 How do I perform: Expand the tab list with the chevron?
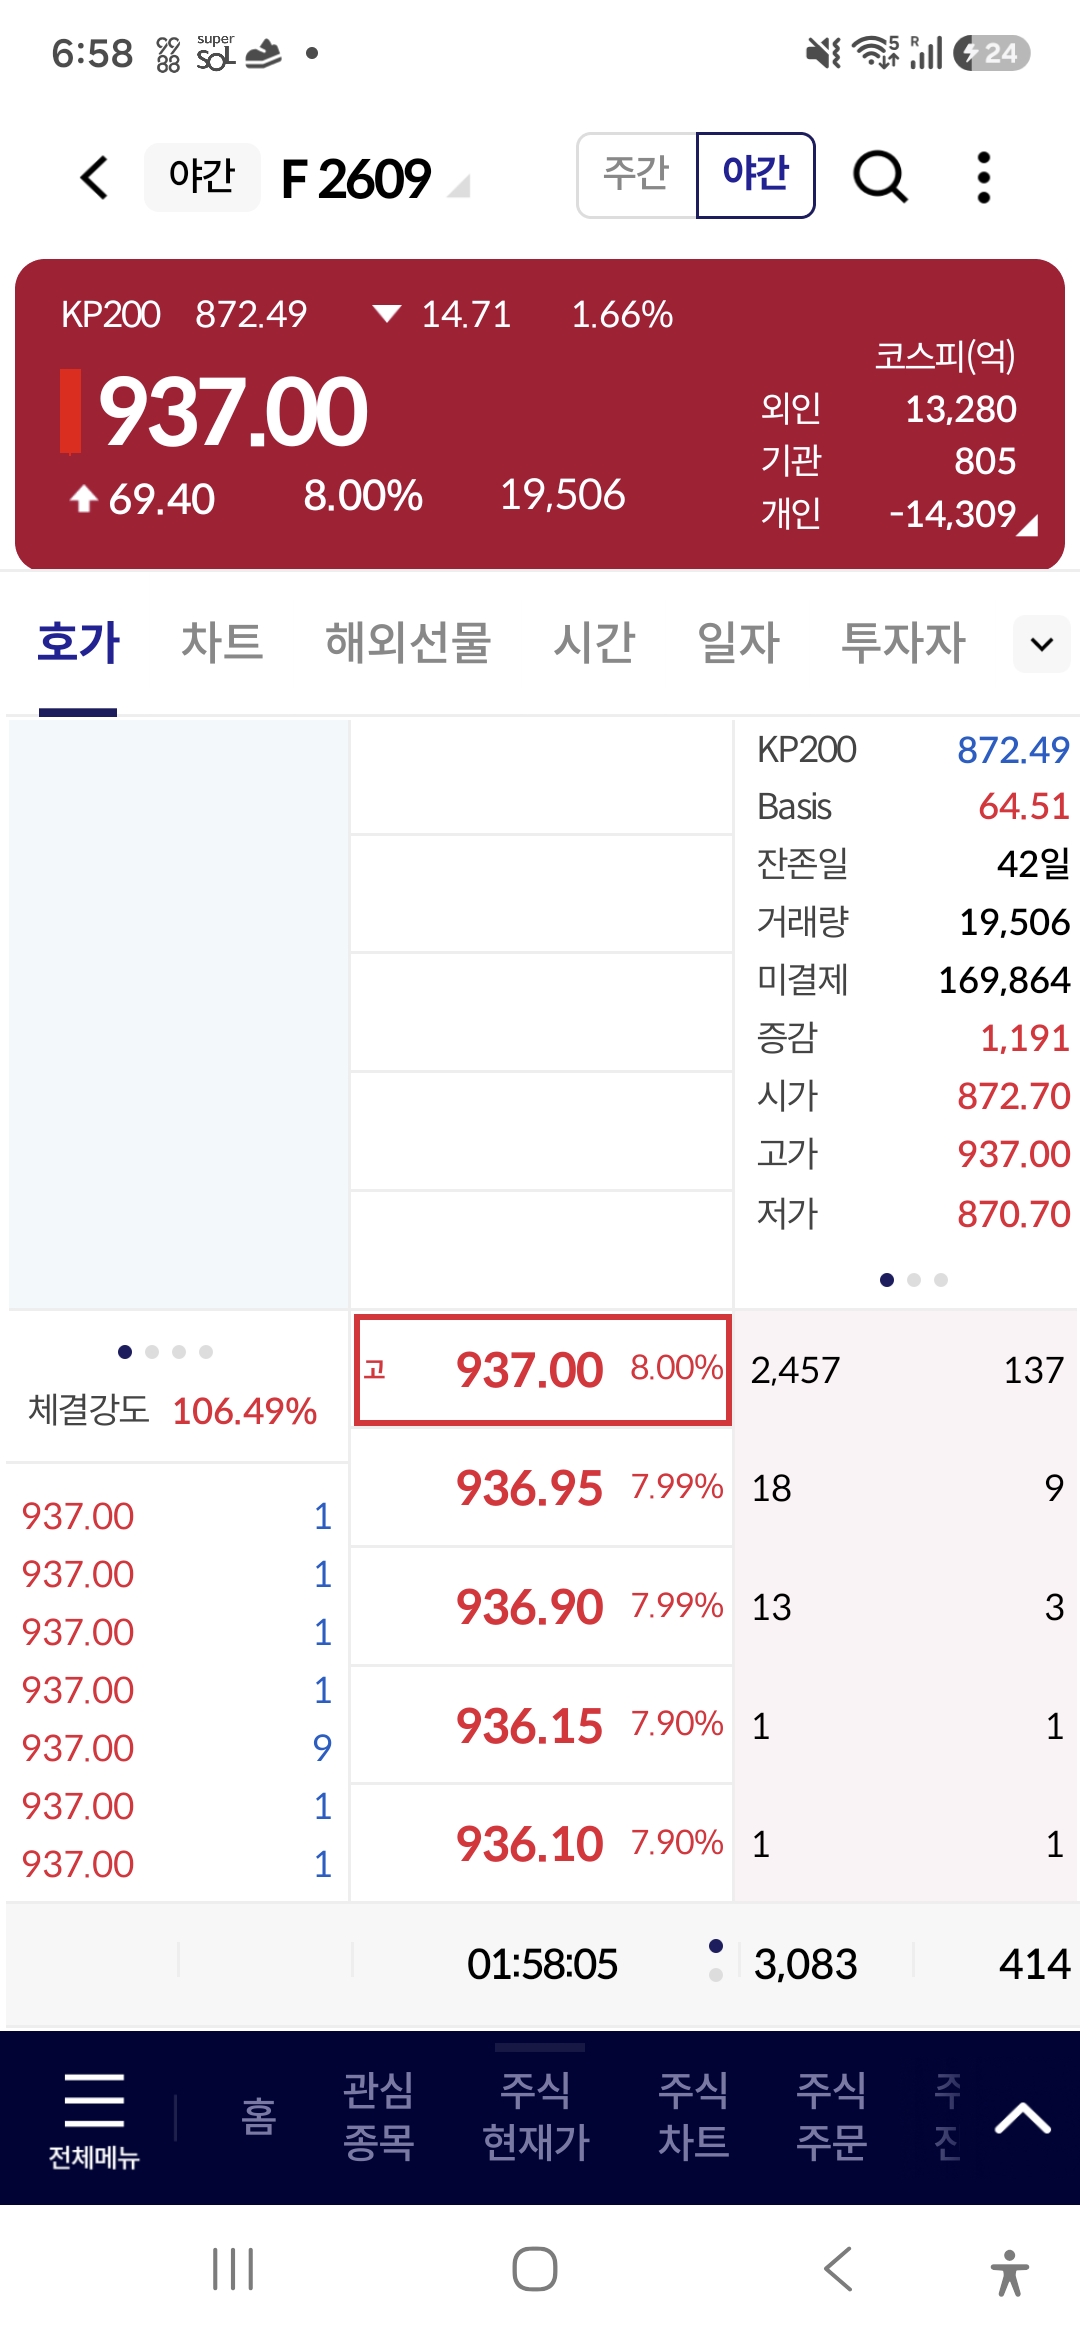pyautogui.click(x=1042, y=644)
